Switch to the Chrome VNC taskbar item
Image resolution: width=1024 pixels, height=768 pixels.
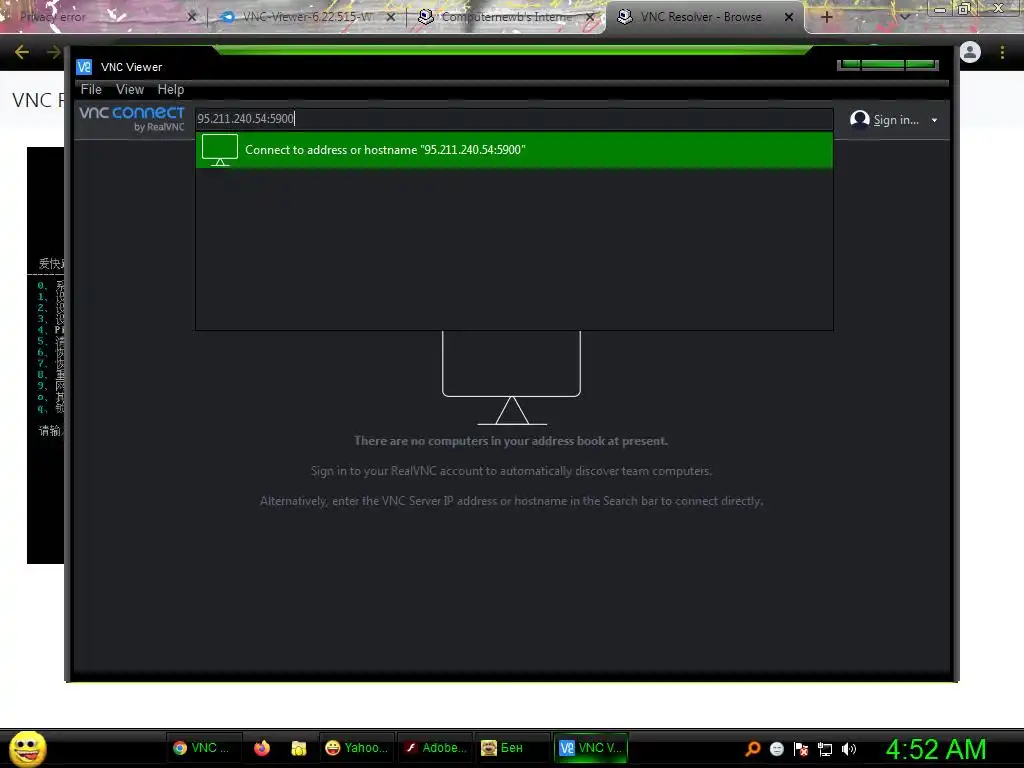click(203, 748)
